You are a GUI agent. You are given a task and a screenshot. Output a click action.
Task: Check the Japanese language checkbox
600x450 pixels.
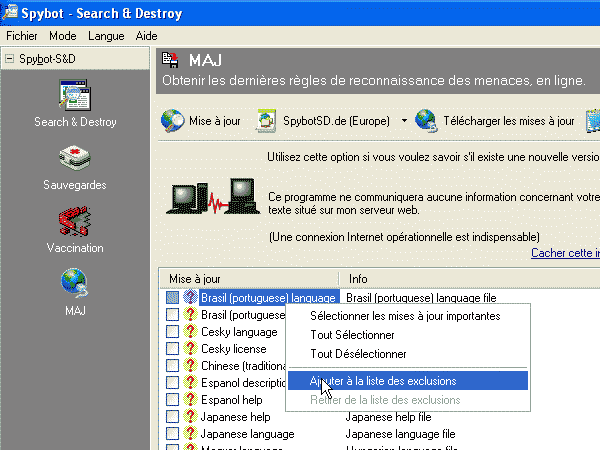click(x=173, y=433)
